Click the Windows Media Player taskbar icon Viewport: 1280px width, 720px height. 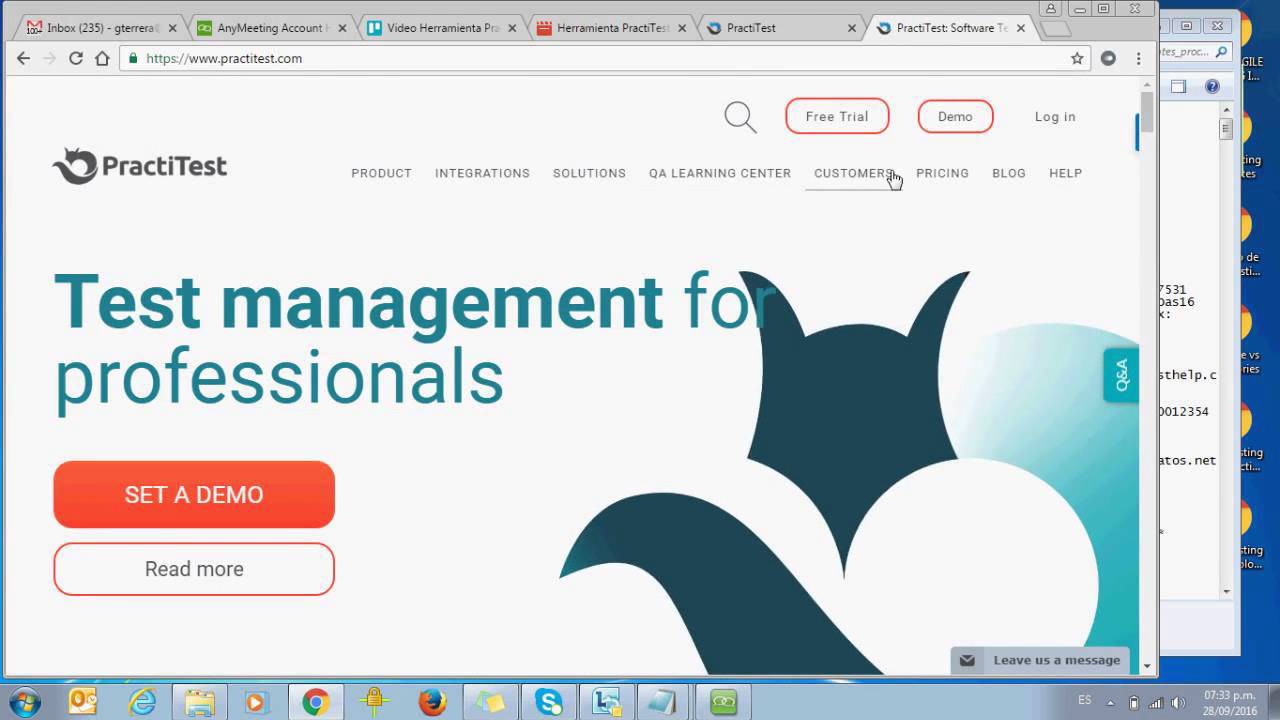(x=256, y=702)
